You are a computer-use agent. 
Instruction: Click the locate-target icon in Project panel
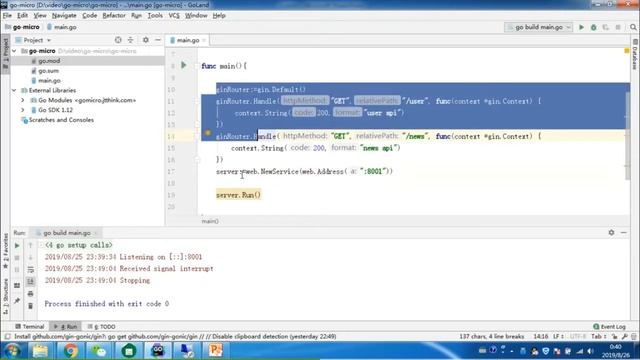coord(118,40)
